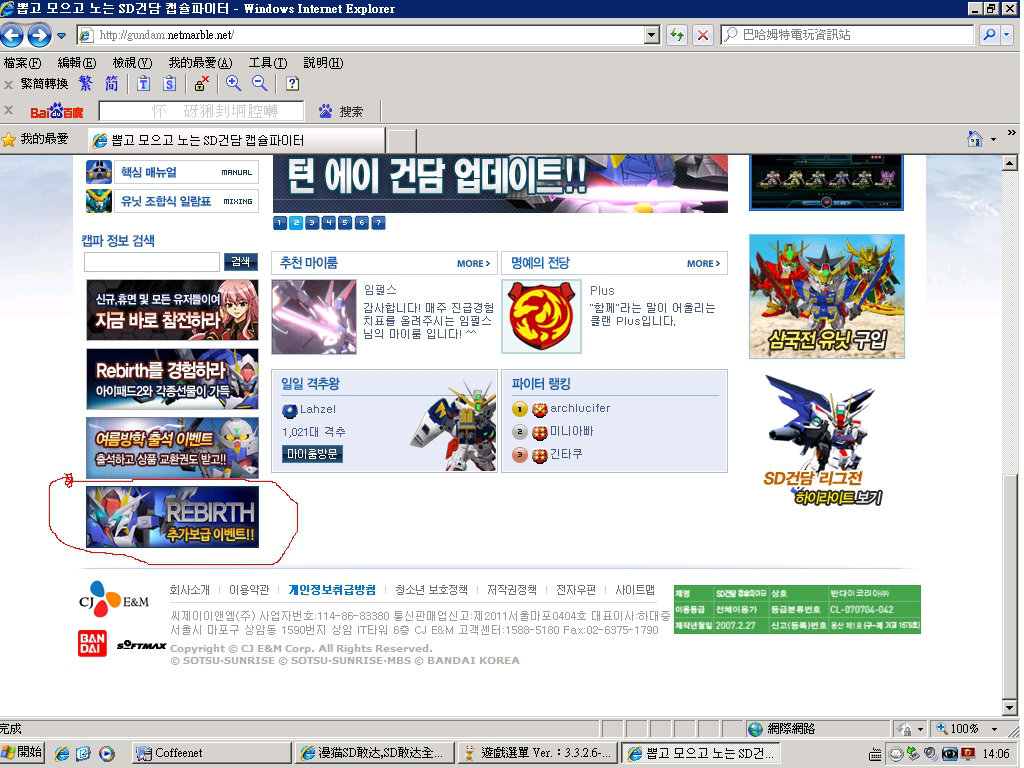
Task: Click the 캡파 정보 검색 input field
Action: 152,262
